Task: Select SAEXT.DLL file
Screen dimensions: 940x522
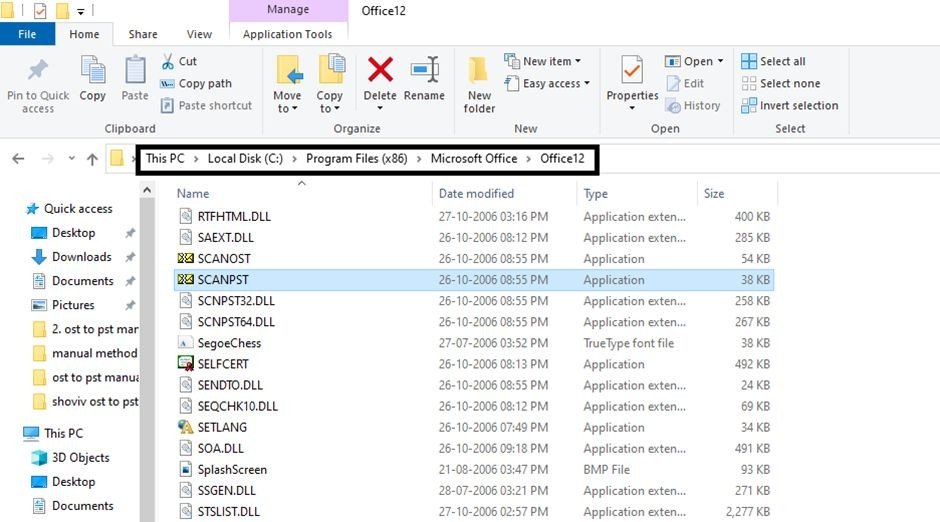Action: [x=474, y=237]
